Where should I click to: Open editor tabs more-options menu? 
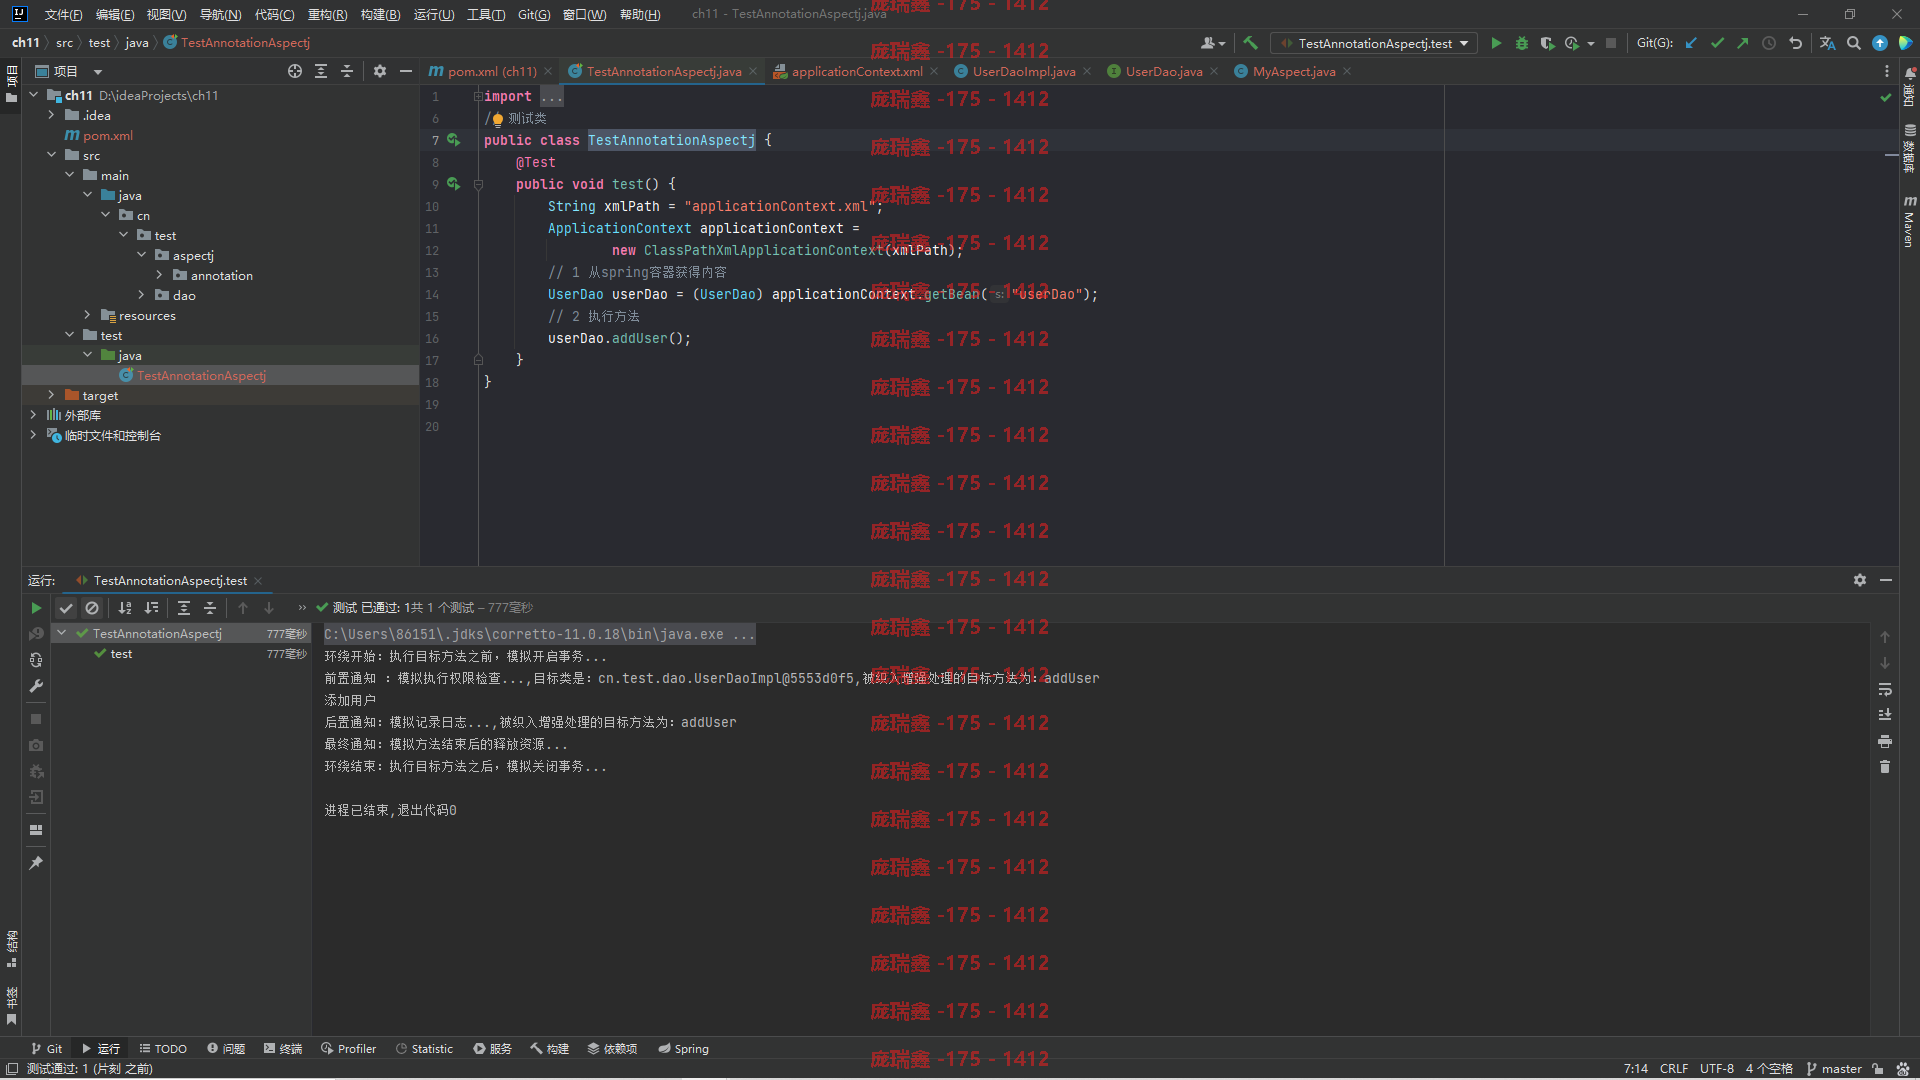(x=1887, y=71)
